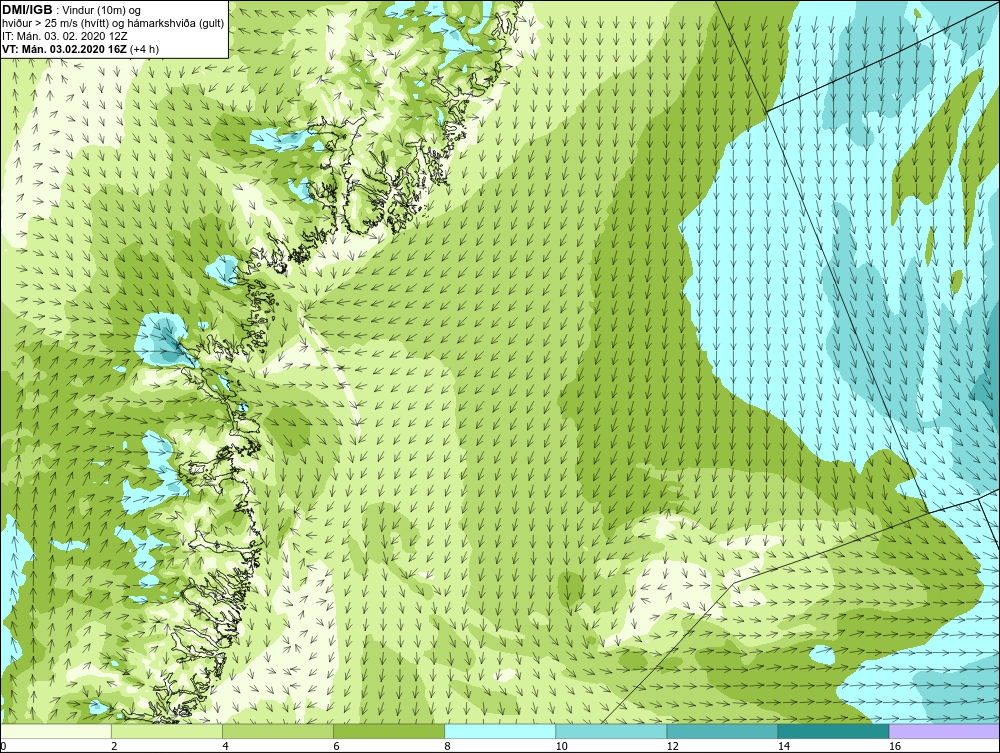Click the legend label '2'
The height and width of the screenshot is (753, 1000).
[114, 746]
